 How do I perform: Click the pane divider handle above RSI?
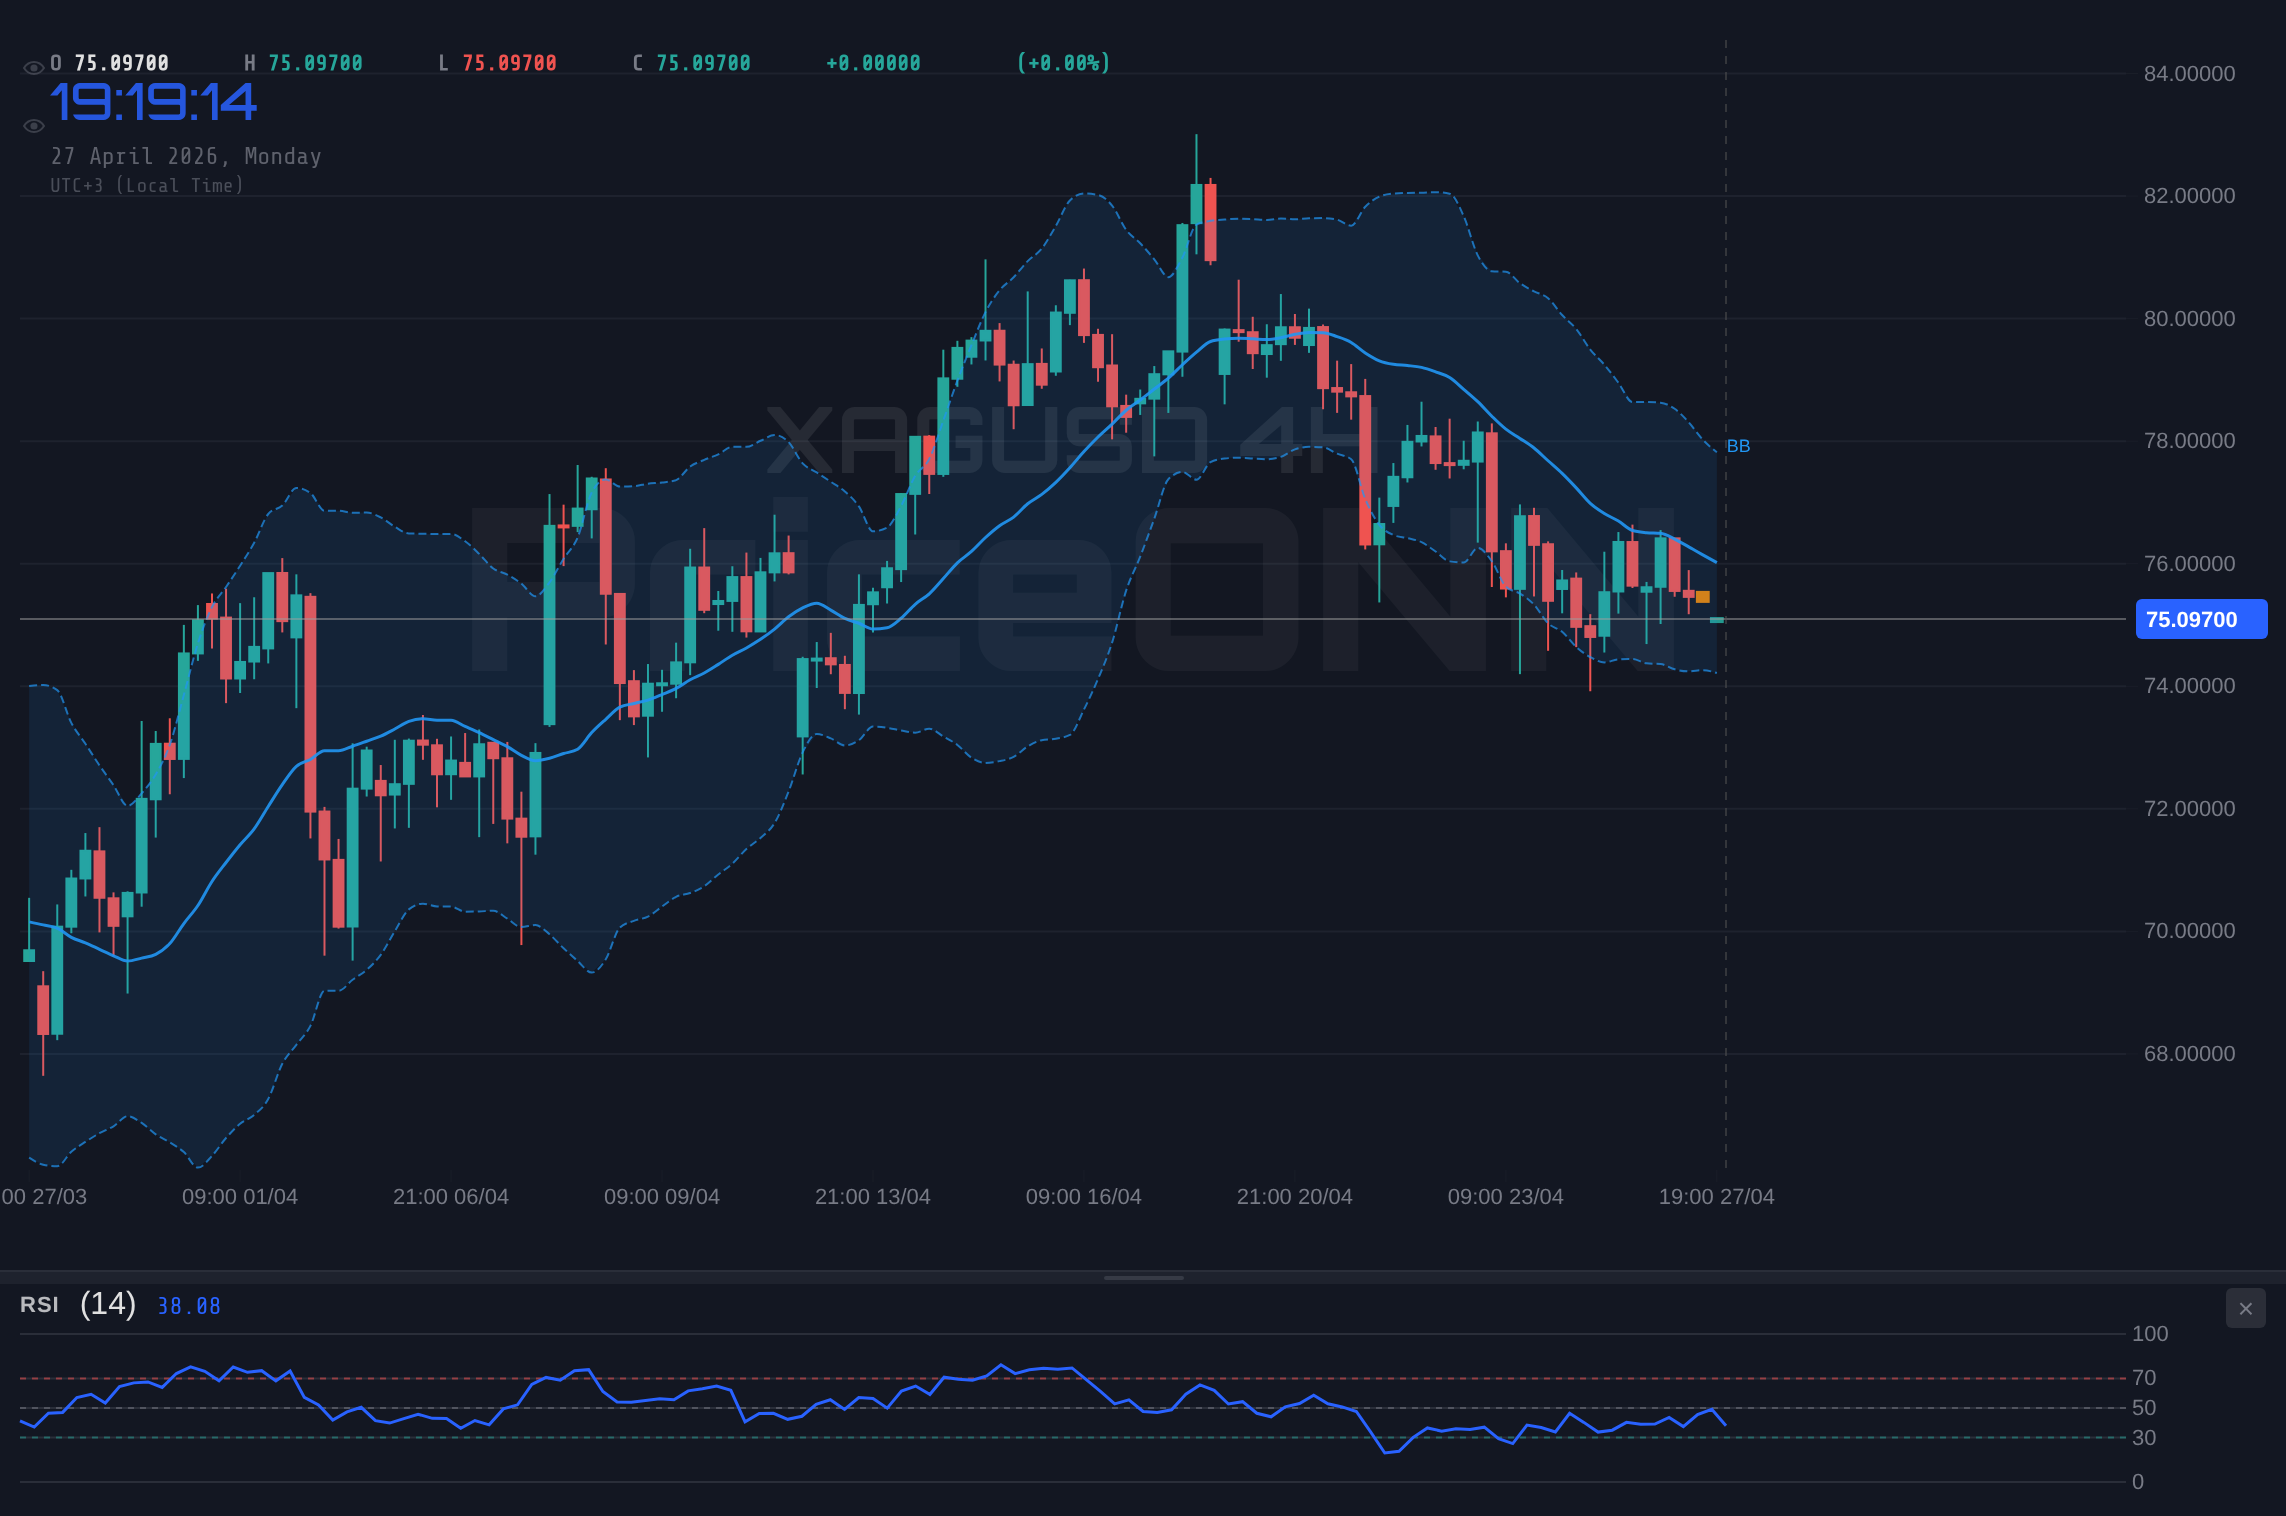pyautogui.click(x=1143, y=1277)
